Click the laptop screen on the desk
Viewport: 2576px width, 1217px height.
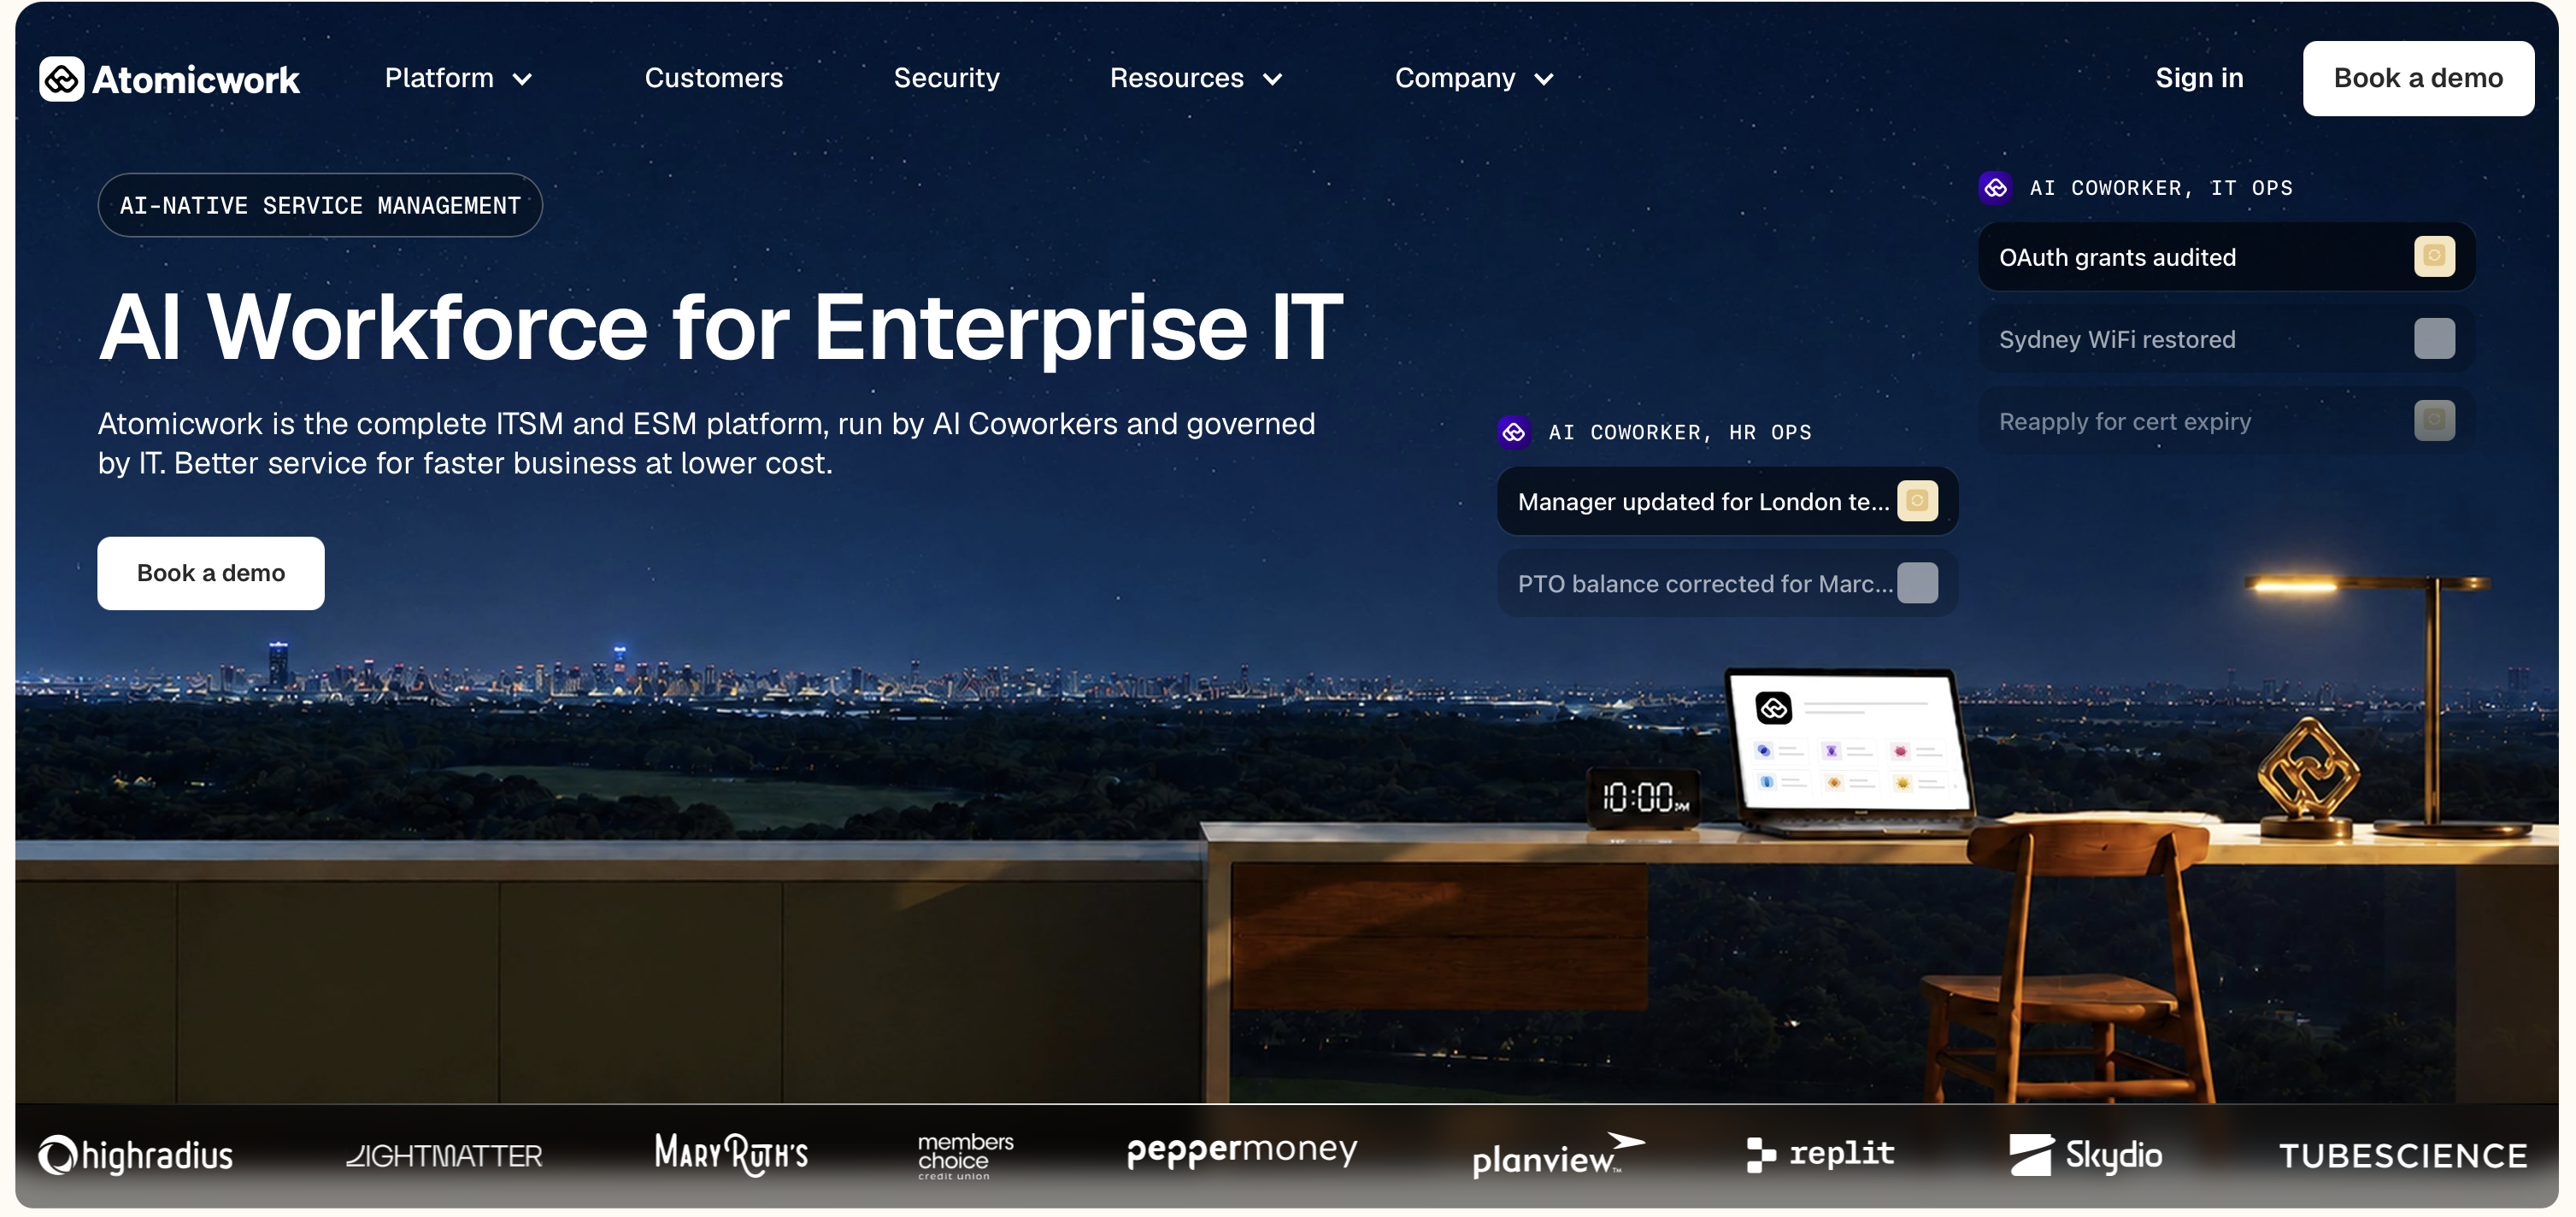pyautogui.click(x=1849, y=742)
